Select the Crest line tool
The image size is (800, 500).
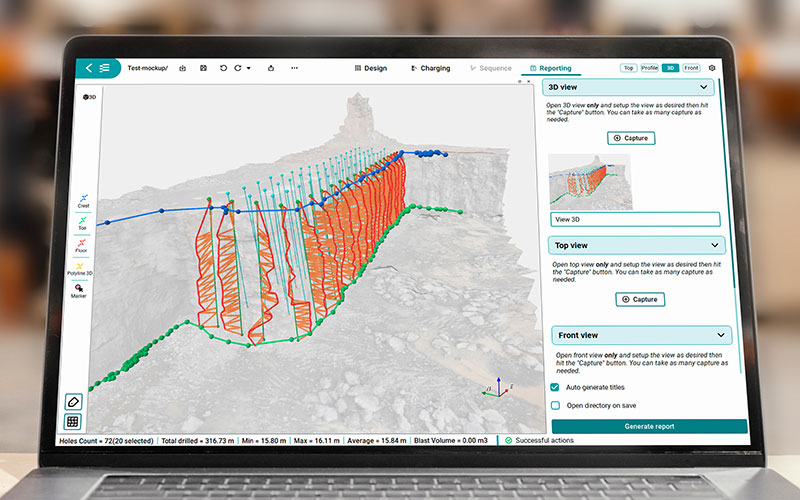coord(83,201)
